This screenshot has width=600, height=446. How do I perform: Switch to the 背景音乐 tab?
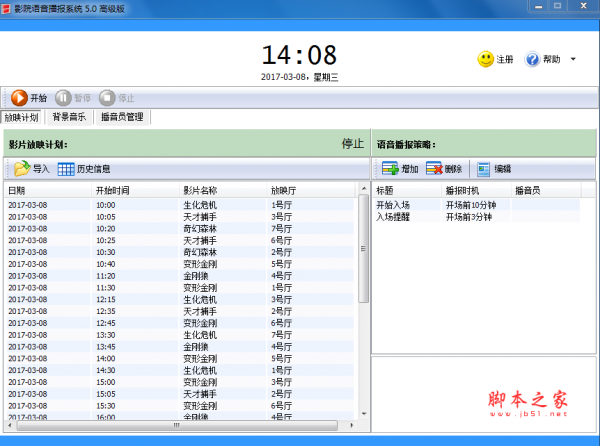(70, 117)
